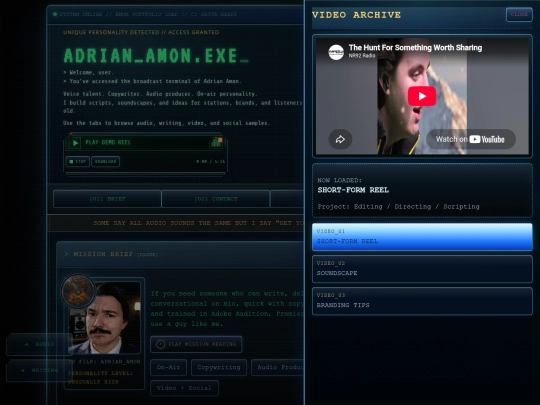Click the share arrow icon on video
The width and height of the screenshot is (540, 405).
340,139
